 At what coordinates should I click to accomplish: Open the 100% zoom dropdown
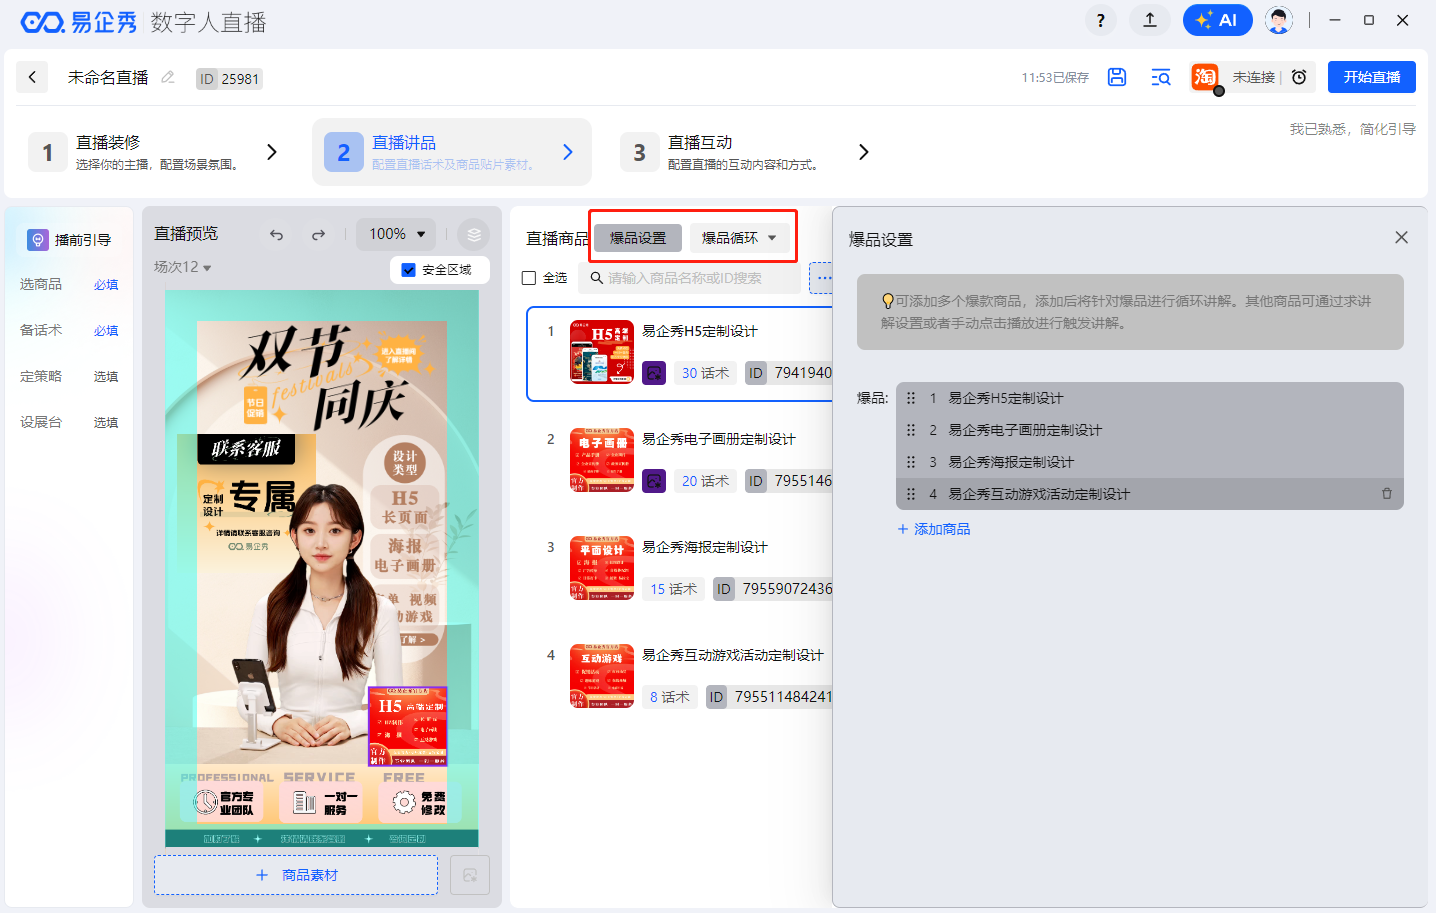pyautogui.click(x=397, y=234)
